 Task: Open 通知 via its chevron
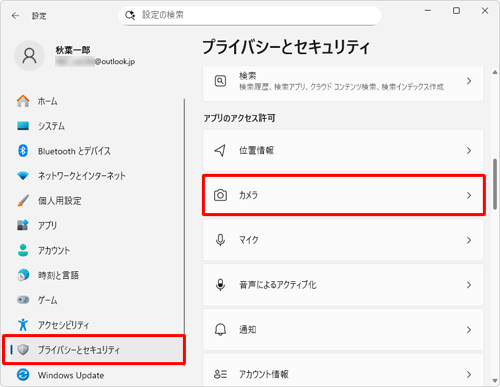tap(469, 330)
